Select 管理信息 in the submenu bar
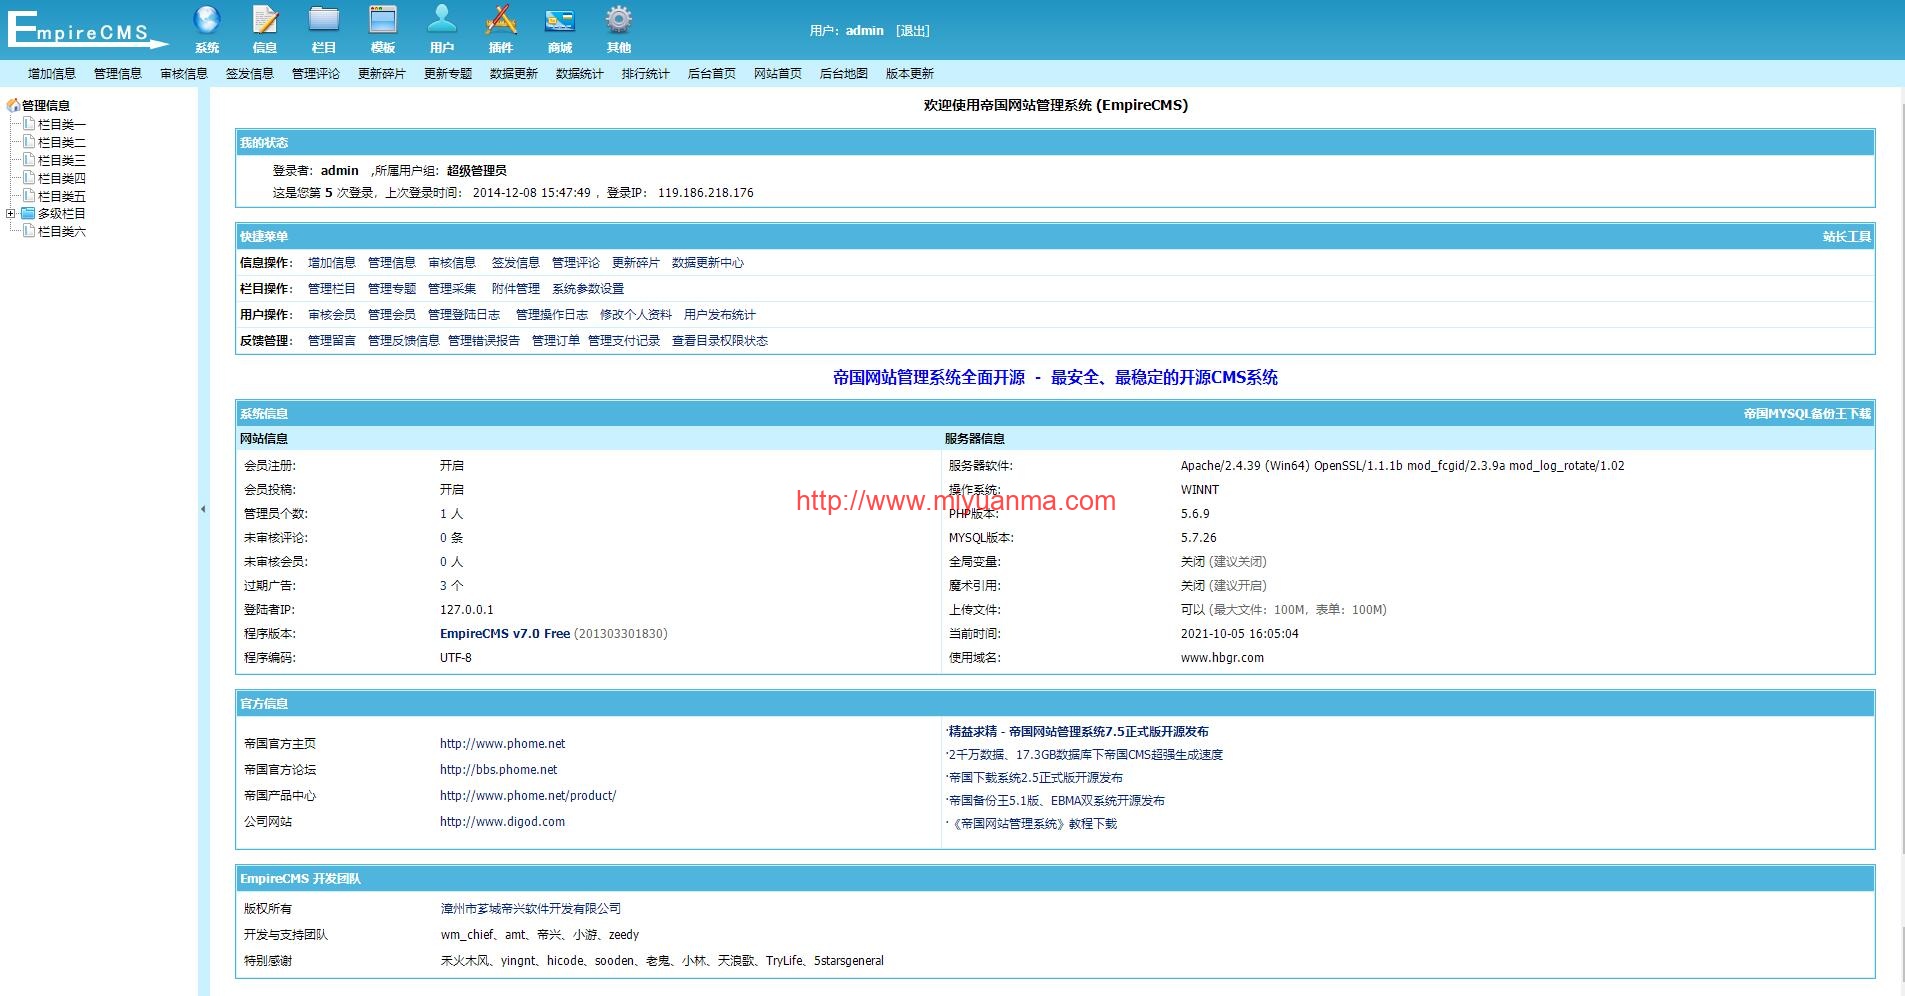The width and height of the screenshot is (1905, 996). (x=118, y=74)
